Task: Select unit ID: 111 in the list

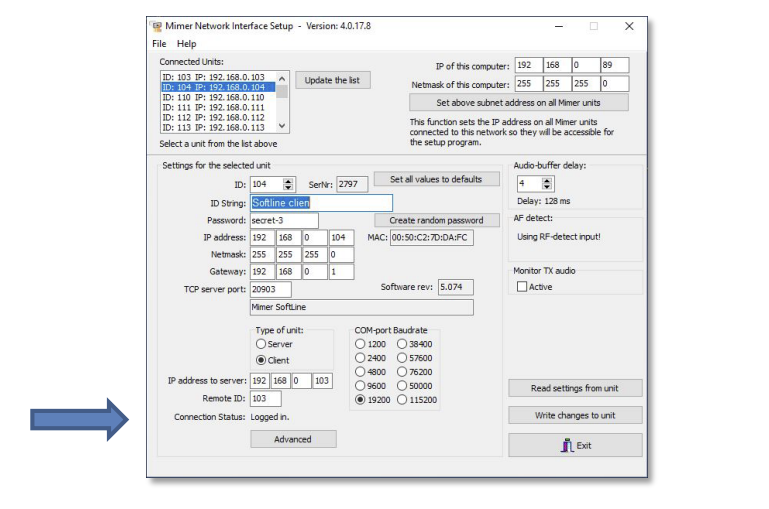Action: coord(218,107)
